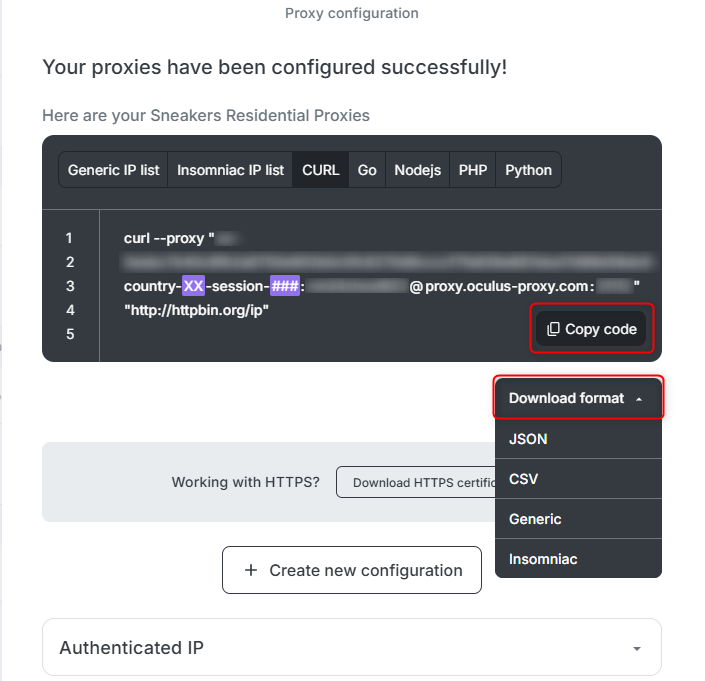This screenshot has height=681, width=705.
Task: Switch to the Generic IP list tab
Action: pyautogui.click(x=113, y=170)
